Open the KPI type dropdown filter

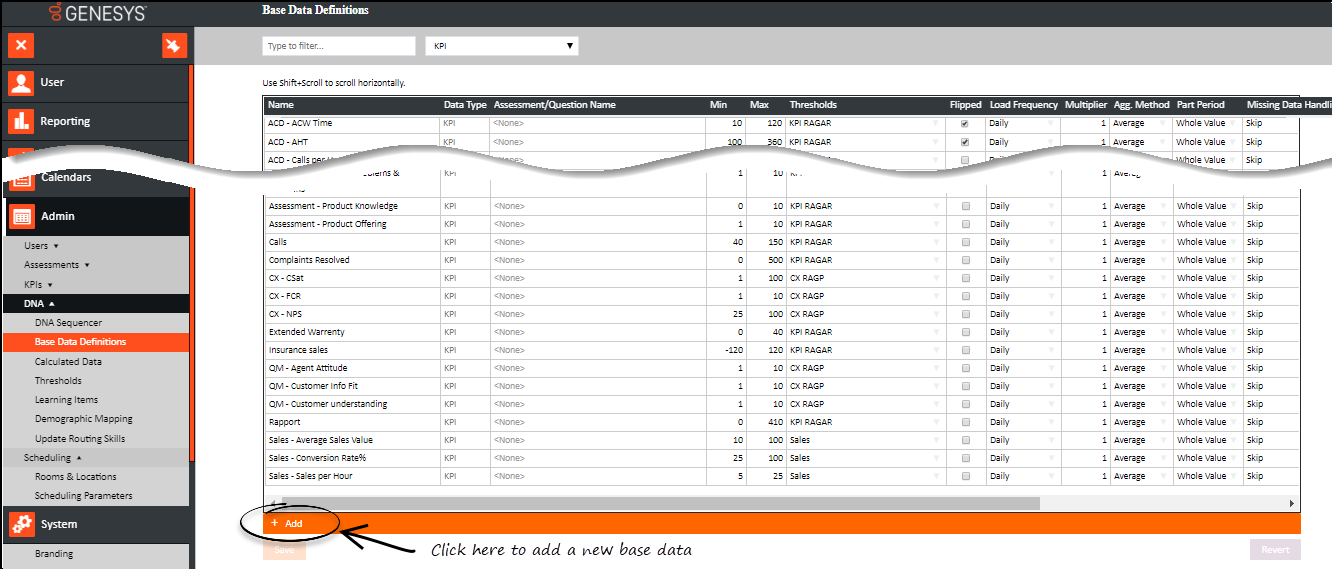502,46
